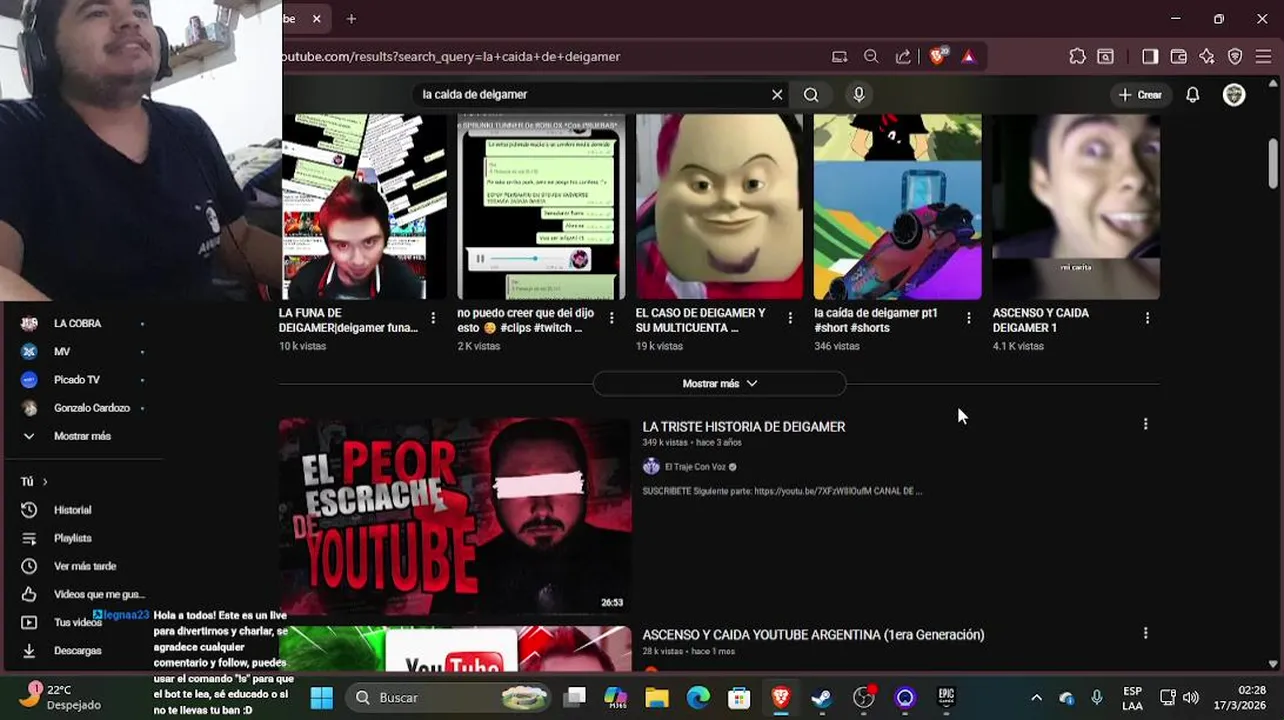This screenshot has height=720, width=1284.
Task: Open volume control in system tray
Action: coord(1190,697)
